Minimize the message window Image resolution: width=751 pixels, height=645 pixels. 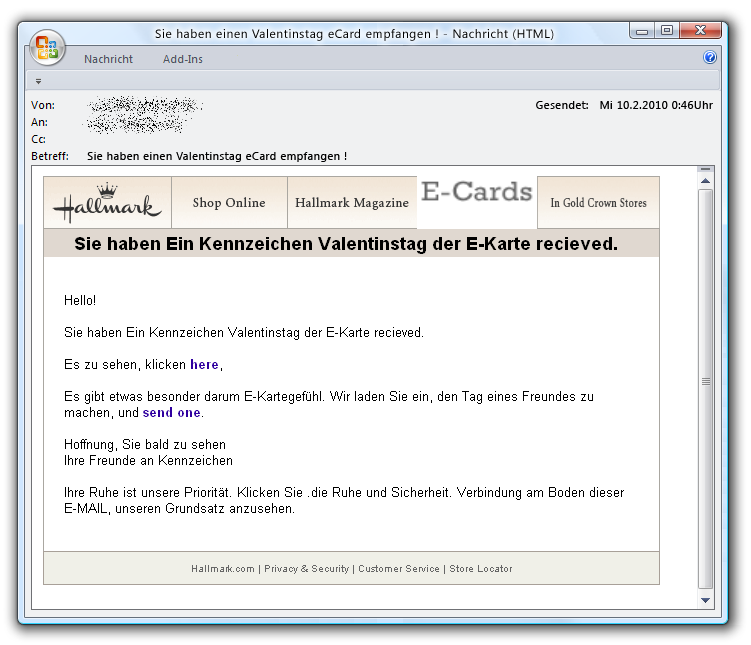[642, 31]
